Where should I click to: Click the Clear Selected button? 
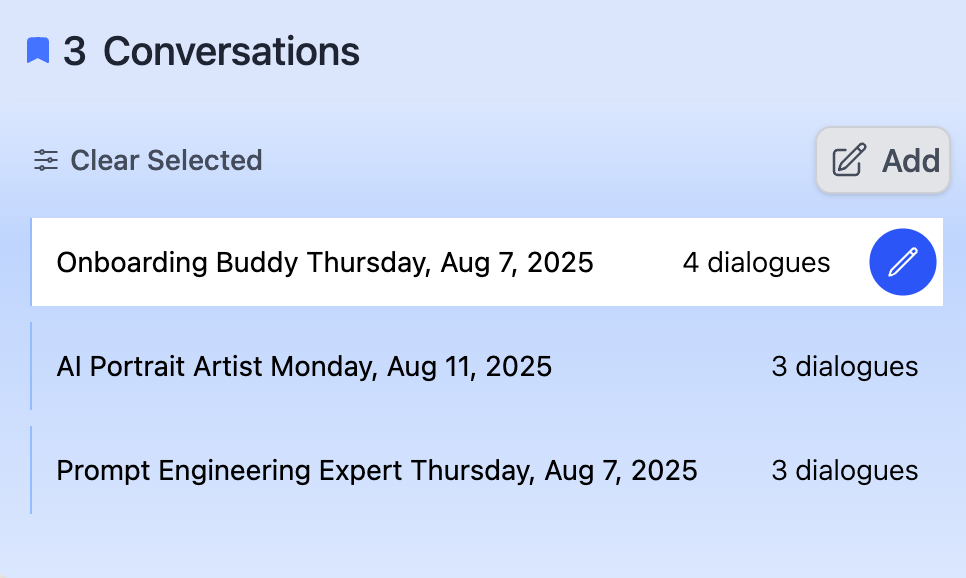coord(146,160)
